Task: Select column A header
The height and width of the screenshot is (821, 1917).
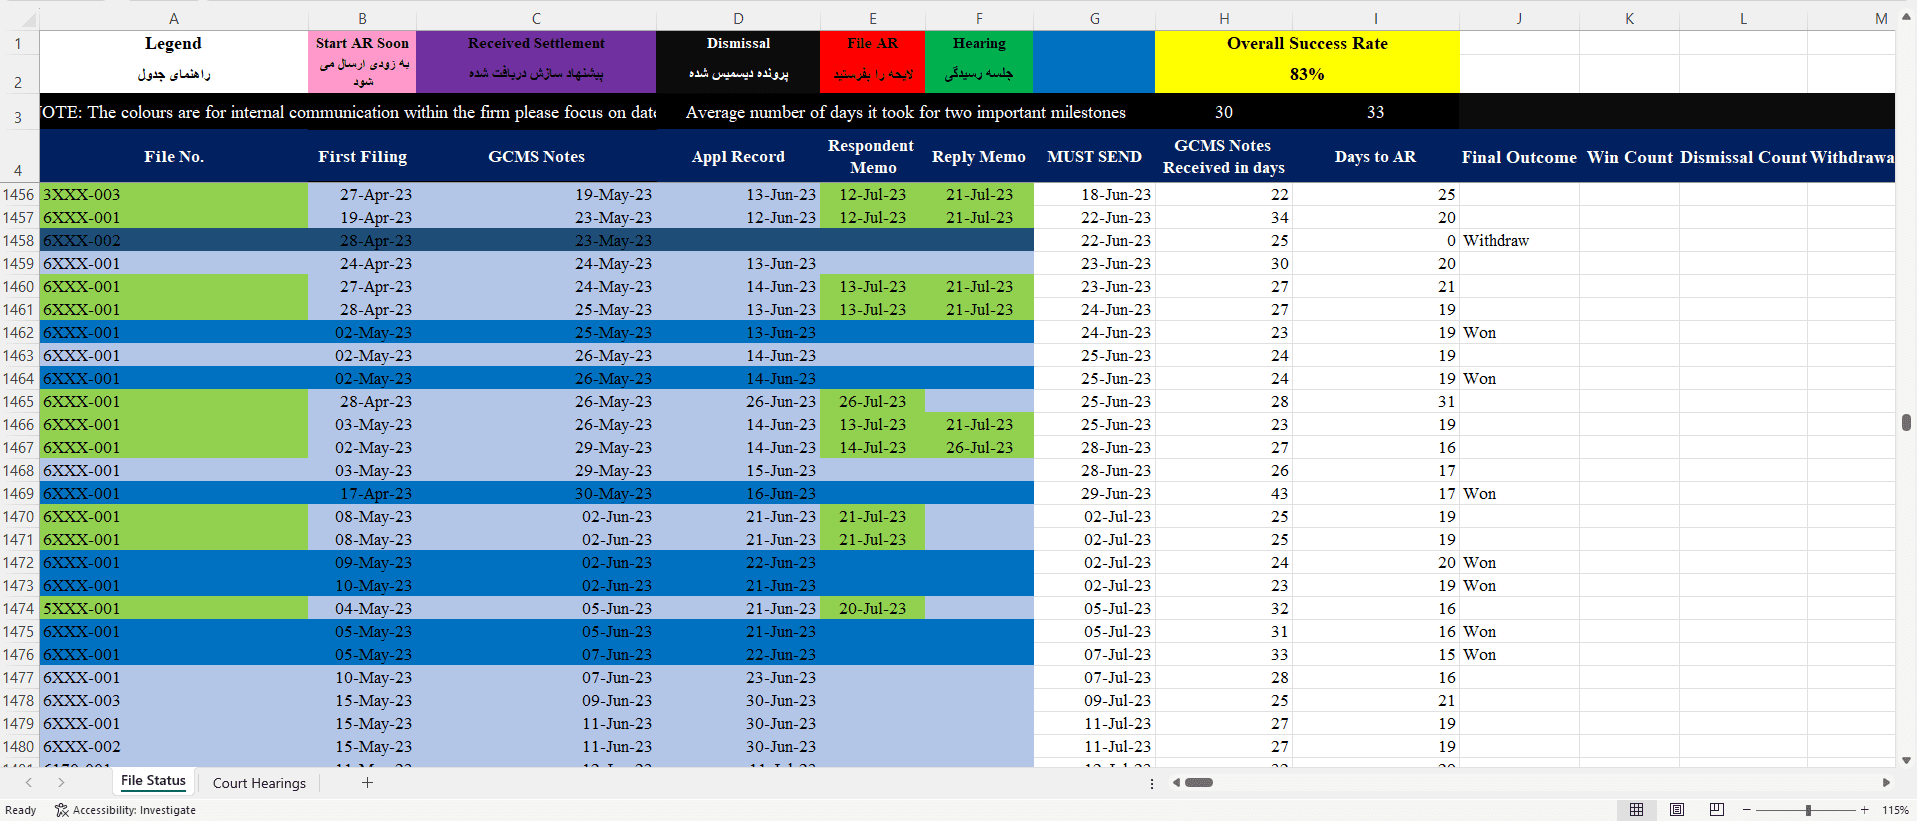Action: [x=174, y=19]
